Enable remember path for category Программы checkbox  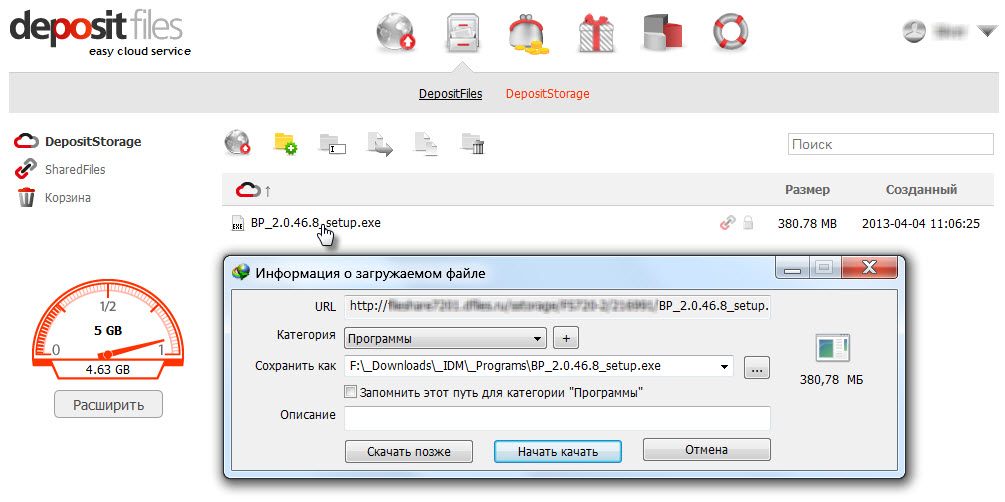350,392
